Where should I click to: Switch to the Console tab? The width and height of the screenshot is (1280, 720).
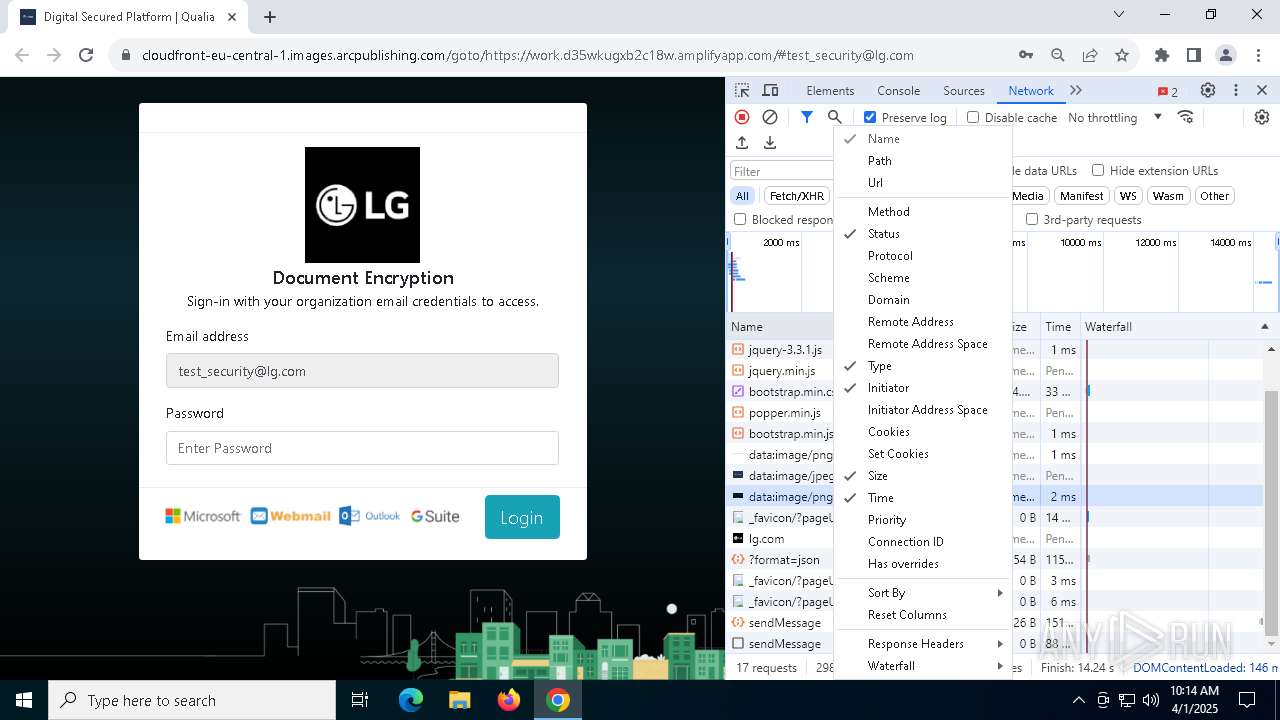898,90
